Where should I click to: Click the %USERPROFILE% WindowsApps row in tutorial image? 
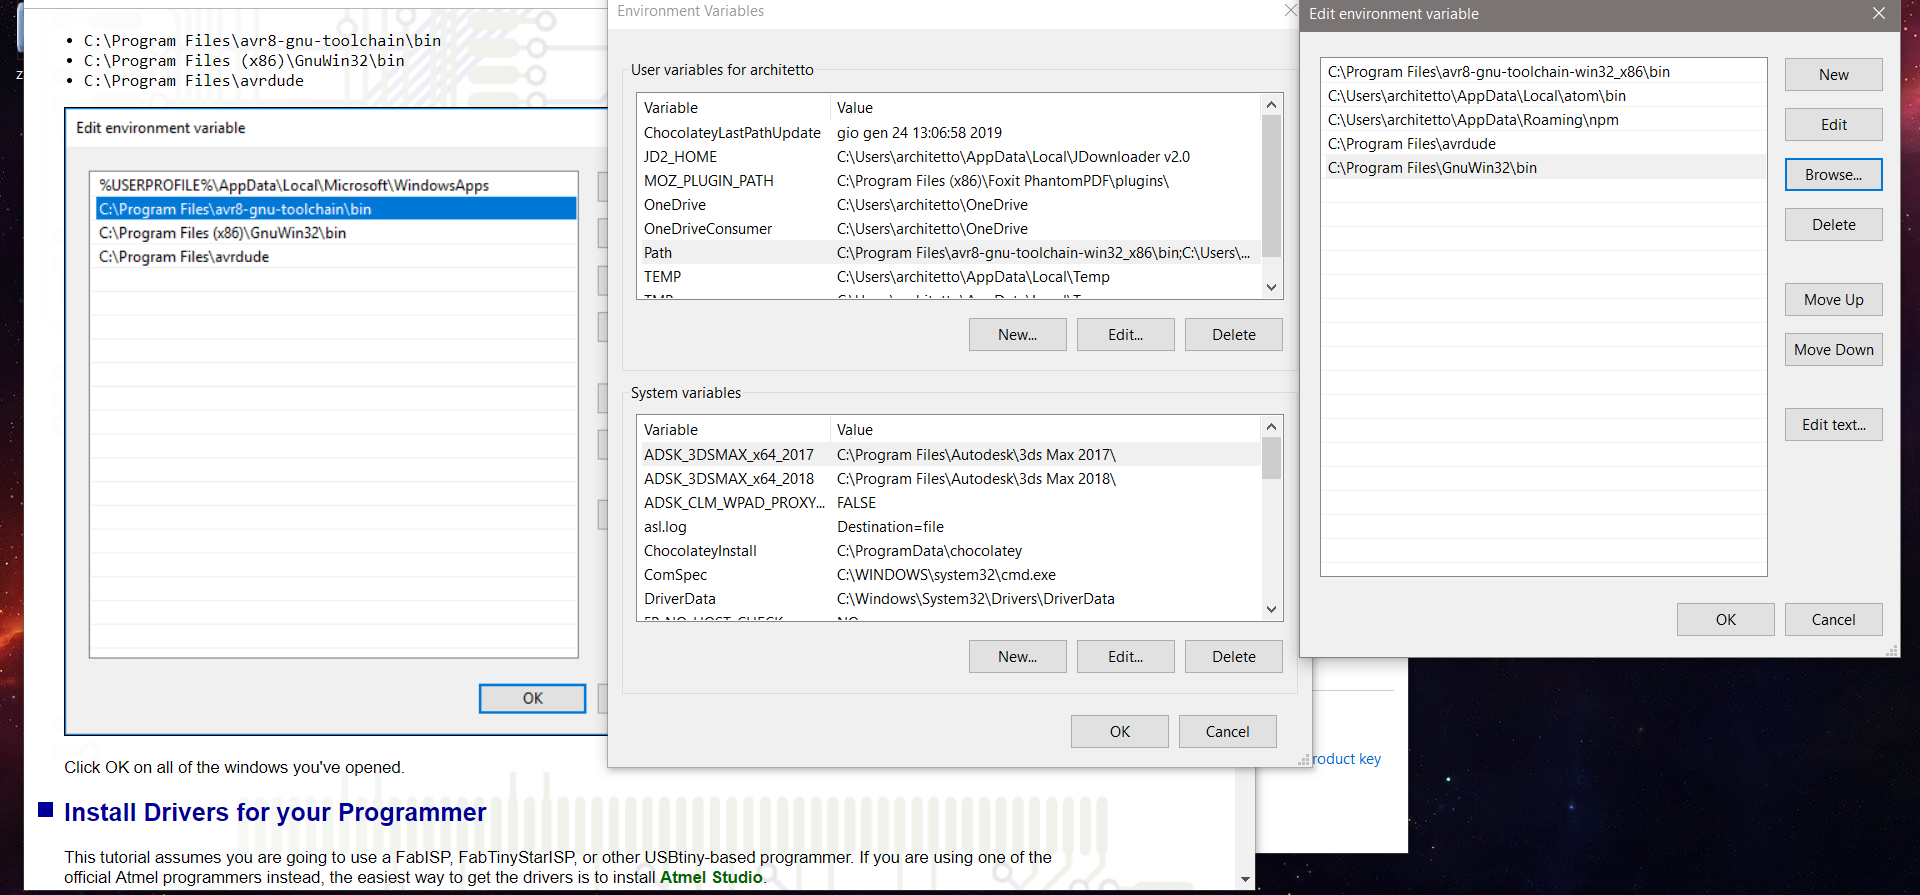tap(334, 185)
